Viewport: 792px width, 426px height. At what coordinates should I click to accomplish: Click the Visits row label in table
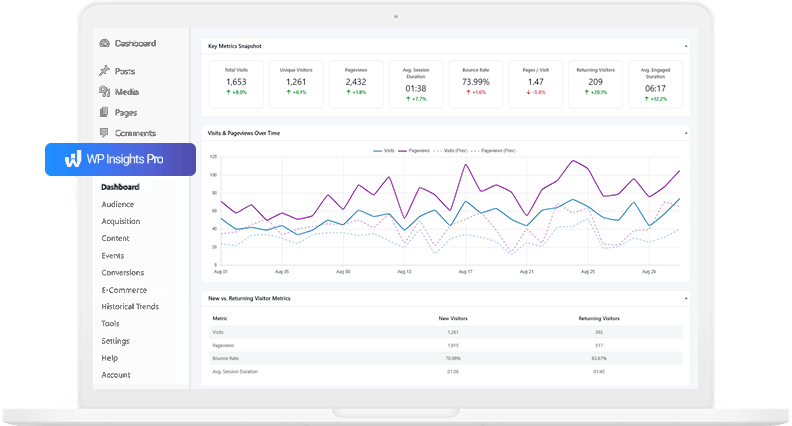tap(218, 332)
